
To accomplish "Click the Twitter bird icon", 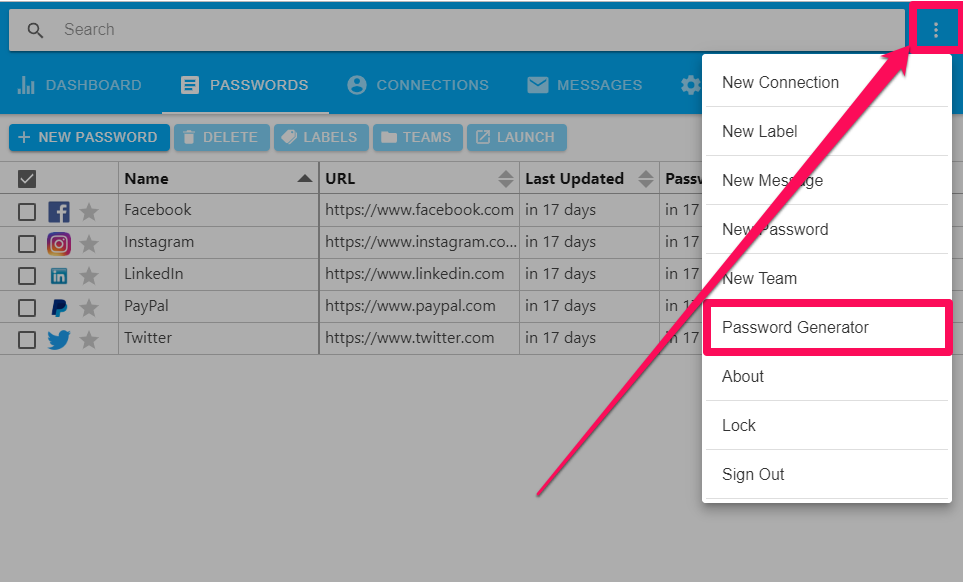I will tap(59, 339).
